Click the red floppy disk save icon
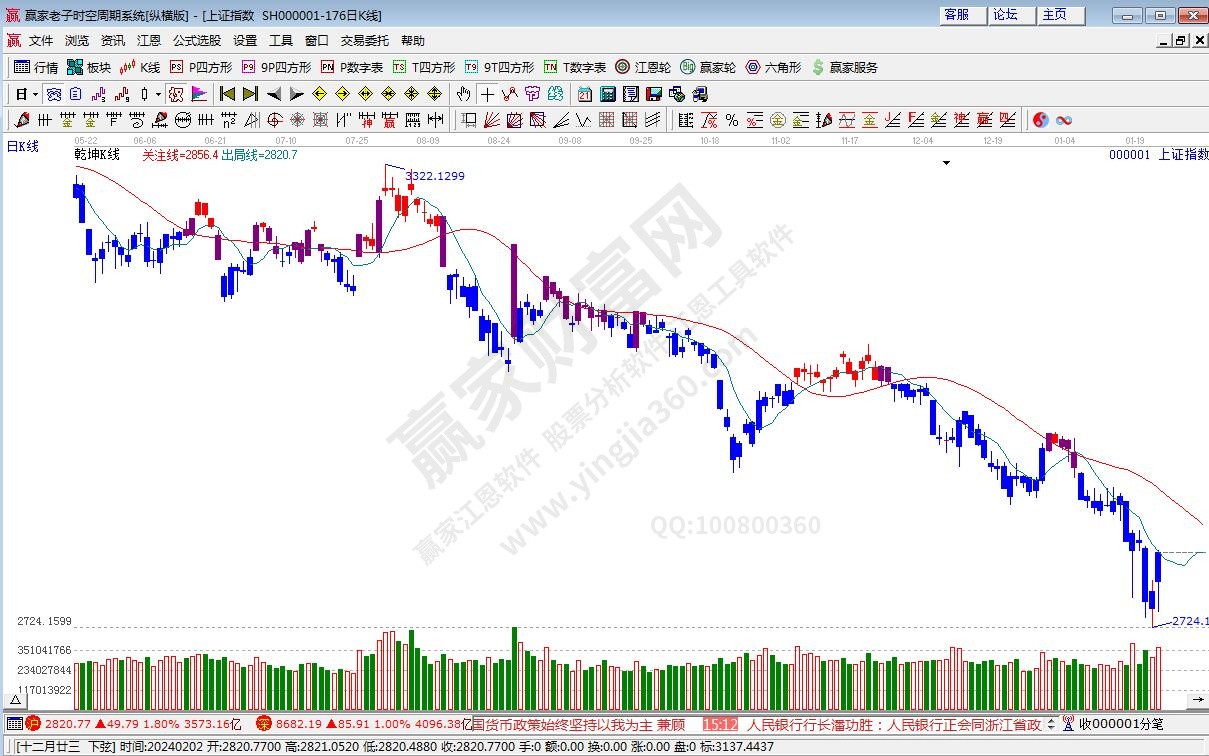Screen dimensions: 1209x756 tap(654, 94)
